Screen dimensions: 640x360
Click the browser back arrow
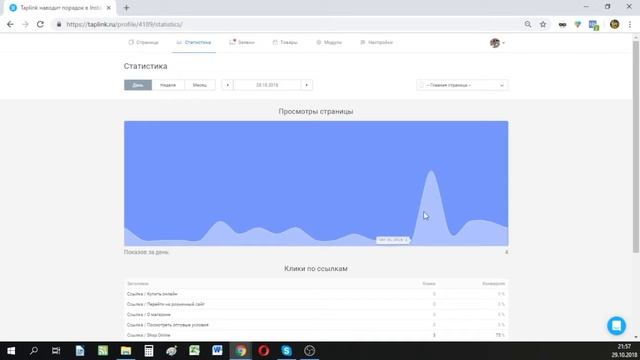[10, 24]
